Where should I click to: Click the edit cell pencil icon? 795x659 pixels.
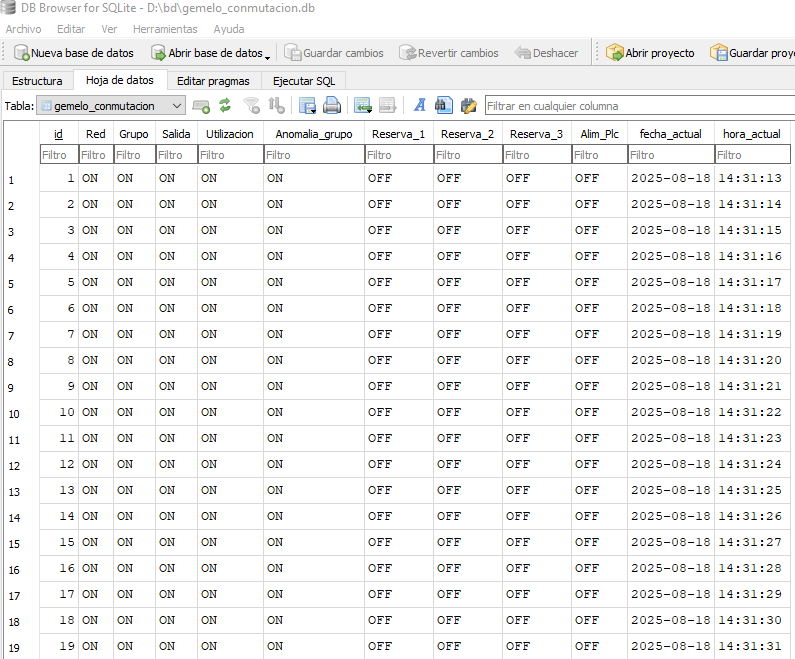pos(468,105)
